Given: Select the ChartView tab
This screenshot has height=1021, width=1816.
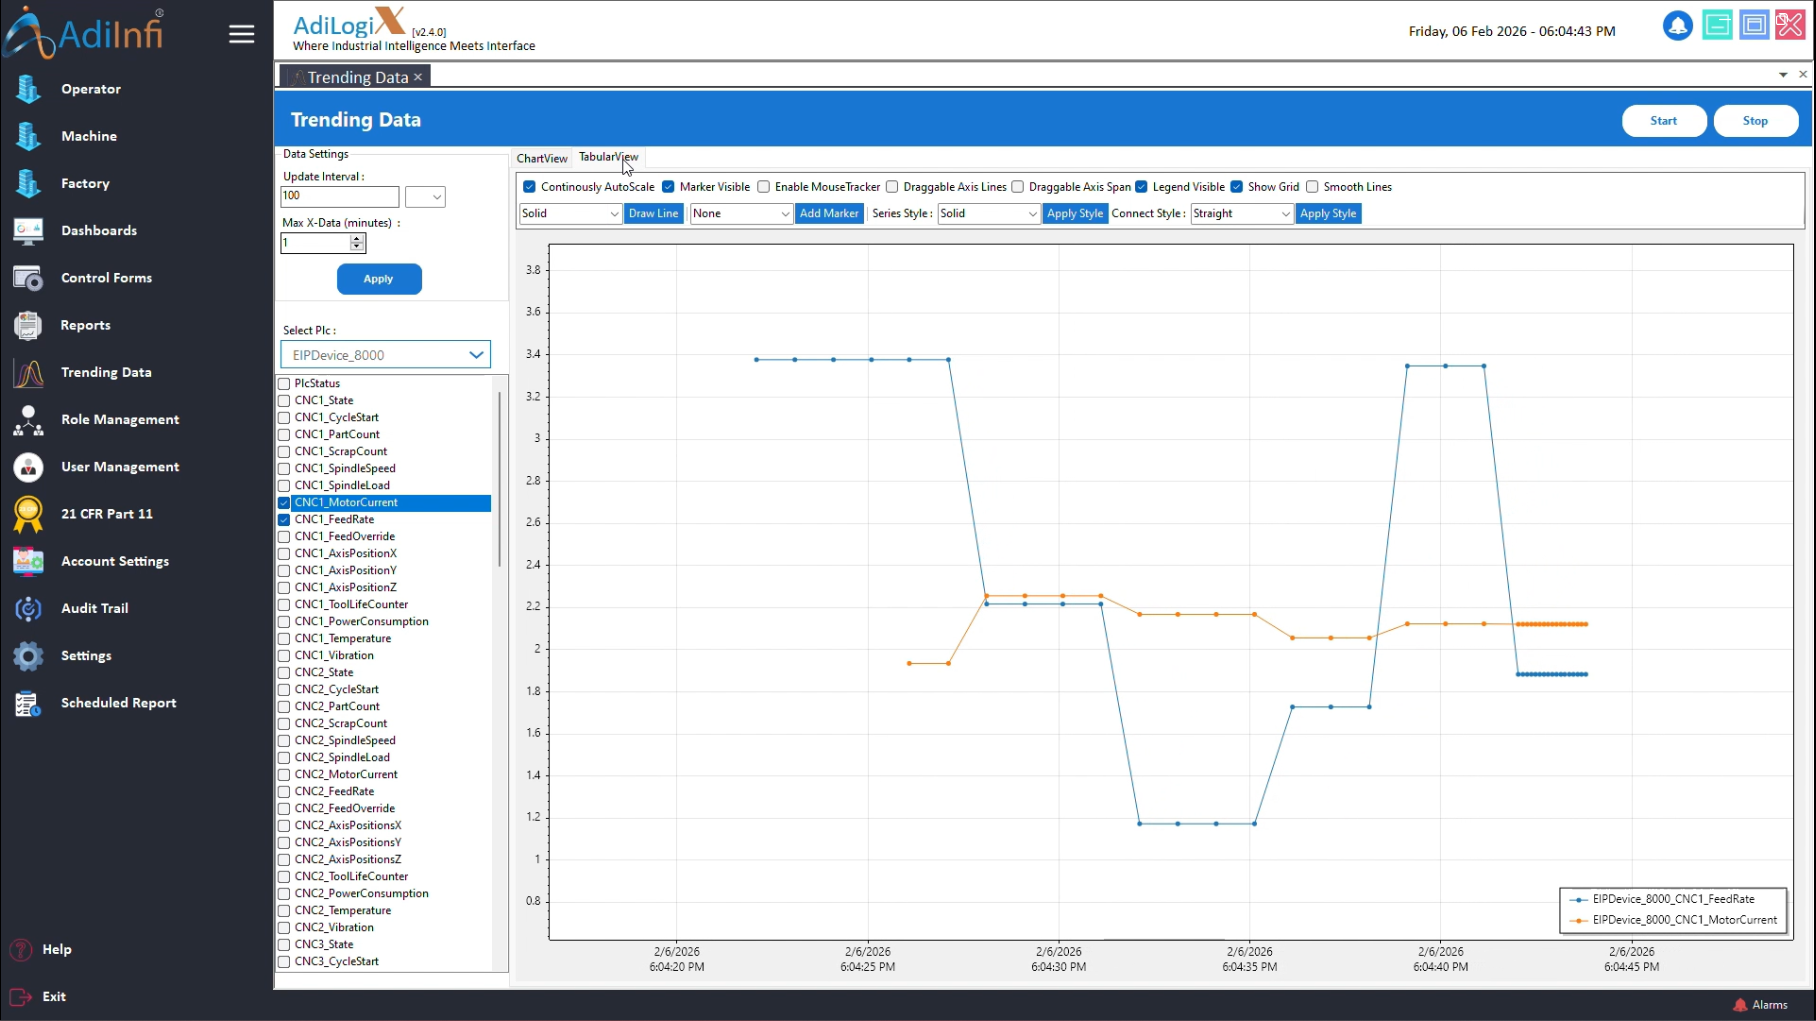Looking at the screenshot, I should (542, 158).
